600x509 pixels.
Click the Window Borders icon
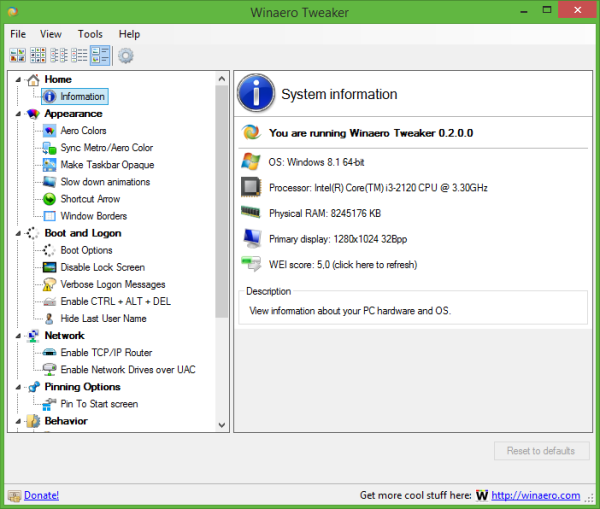tap(49, 216)
